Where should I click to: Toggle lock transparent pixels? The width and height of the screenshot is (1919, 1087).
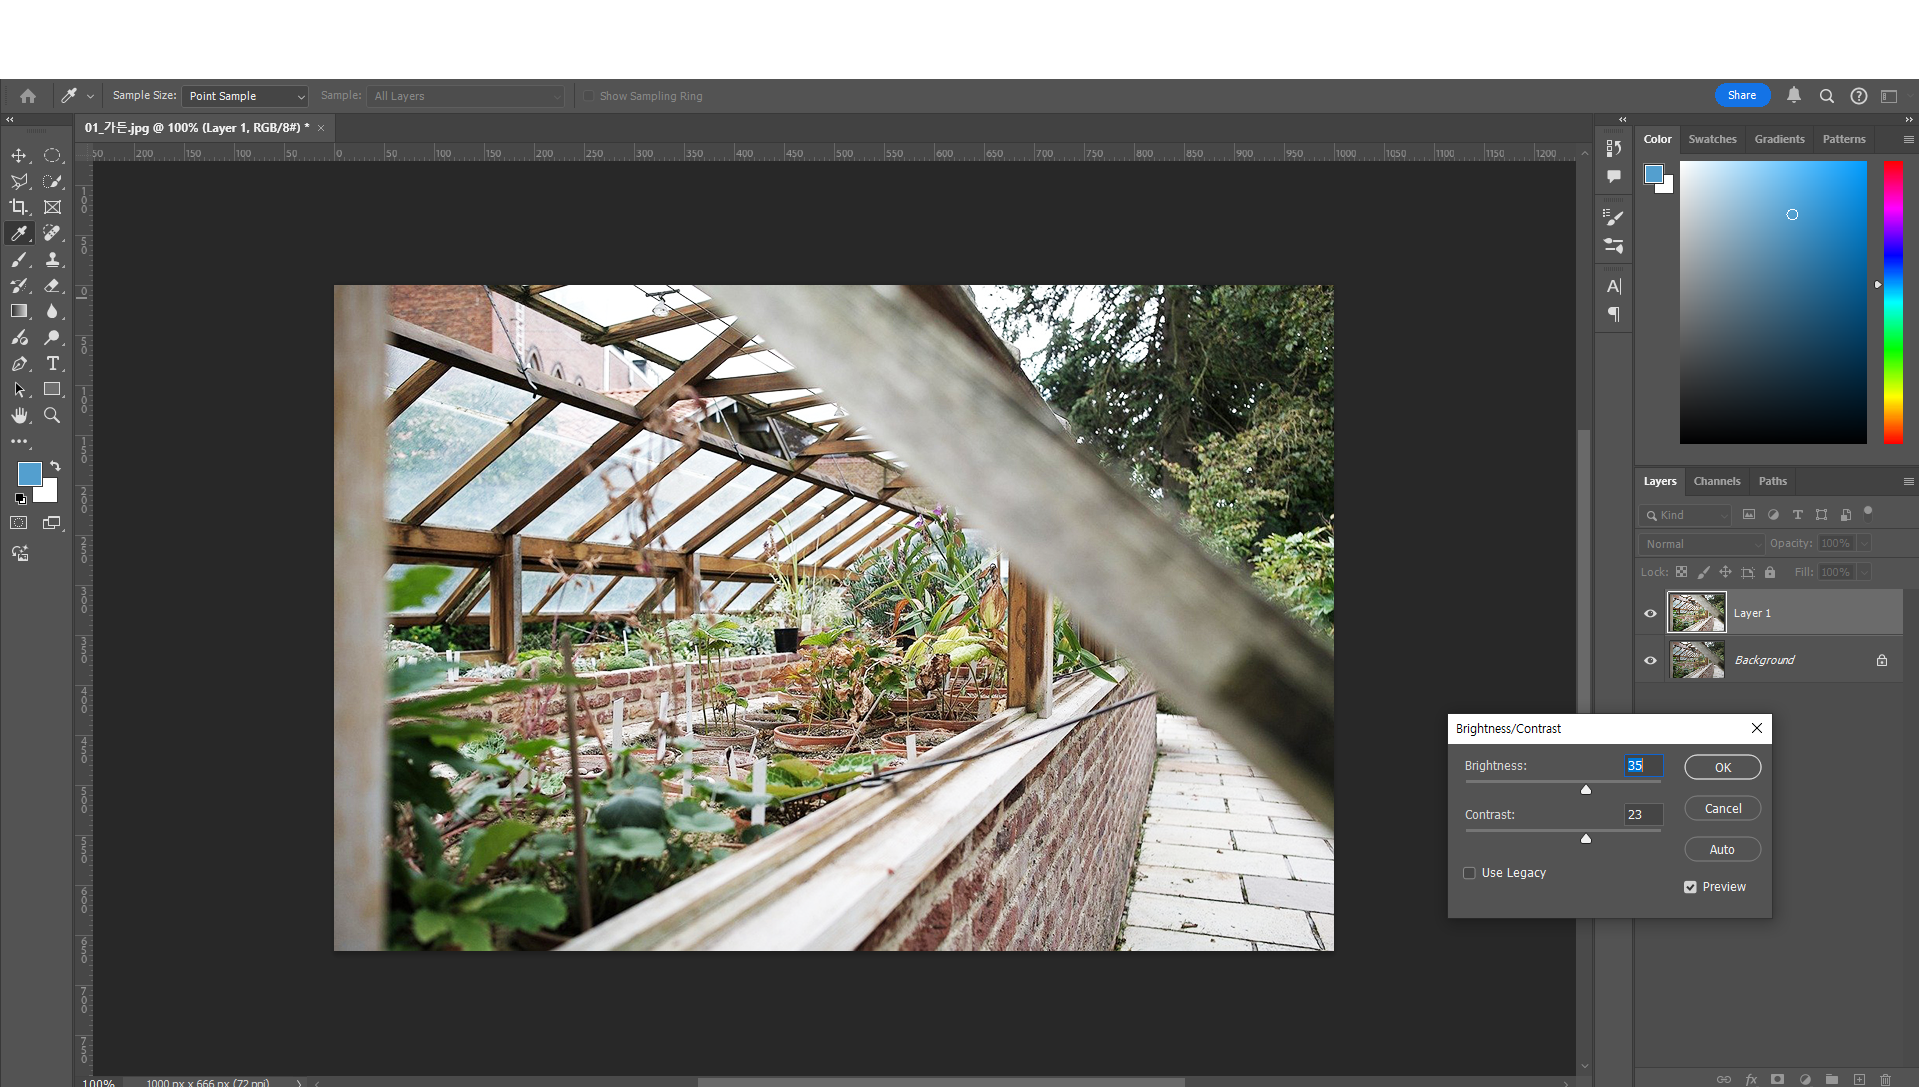pos(1681,572)
